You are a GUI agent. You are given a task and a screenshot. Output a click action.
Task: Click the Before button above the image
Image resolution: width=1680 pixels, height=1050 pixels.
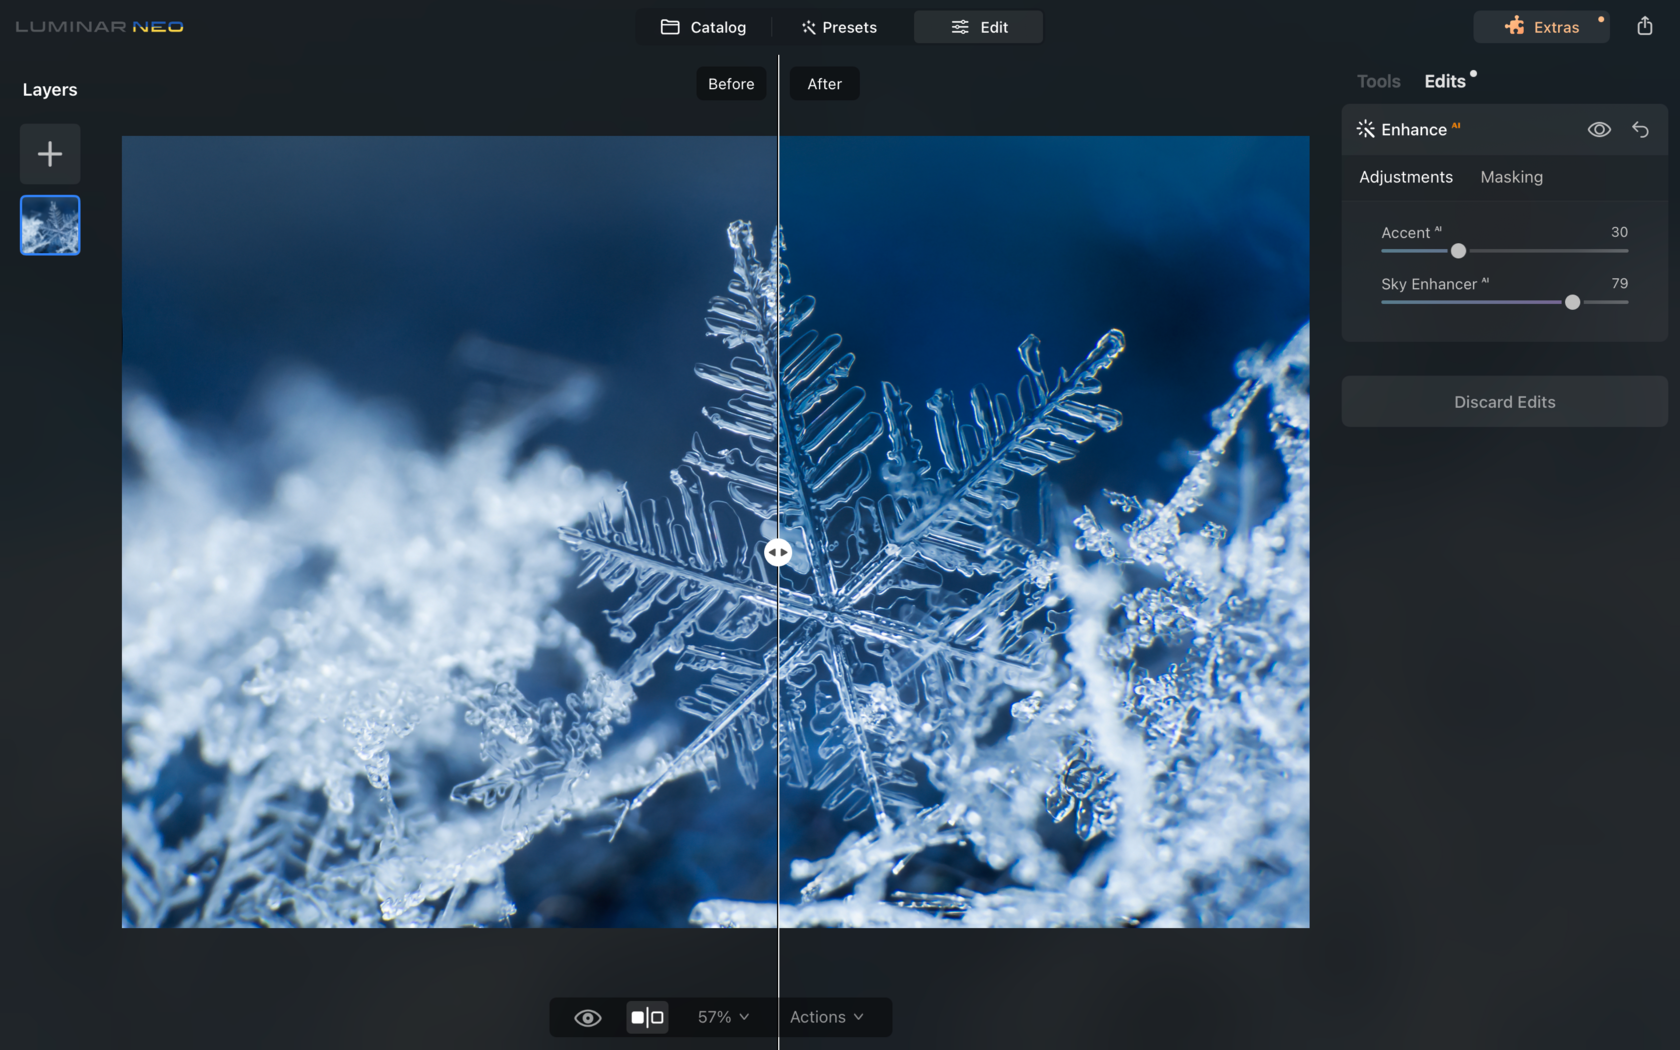pos(731,83)
